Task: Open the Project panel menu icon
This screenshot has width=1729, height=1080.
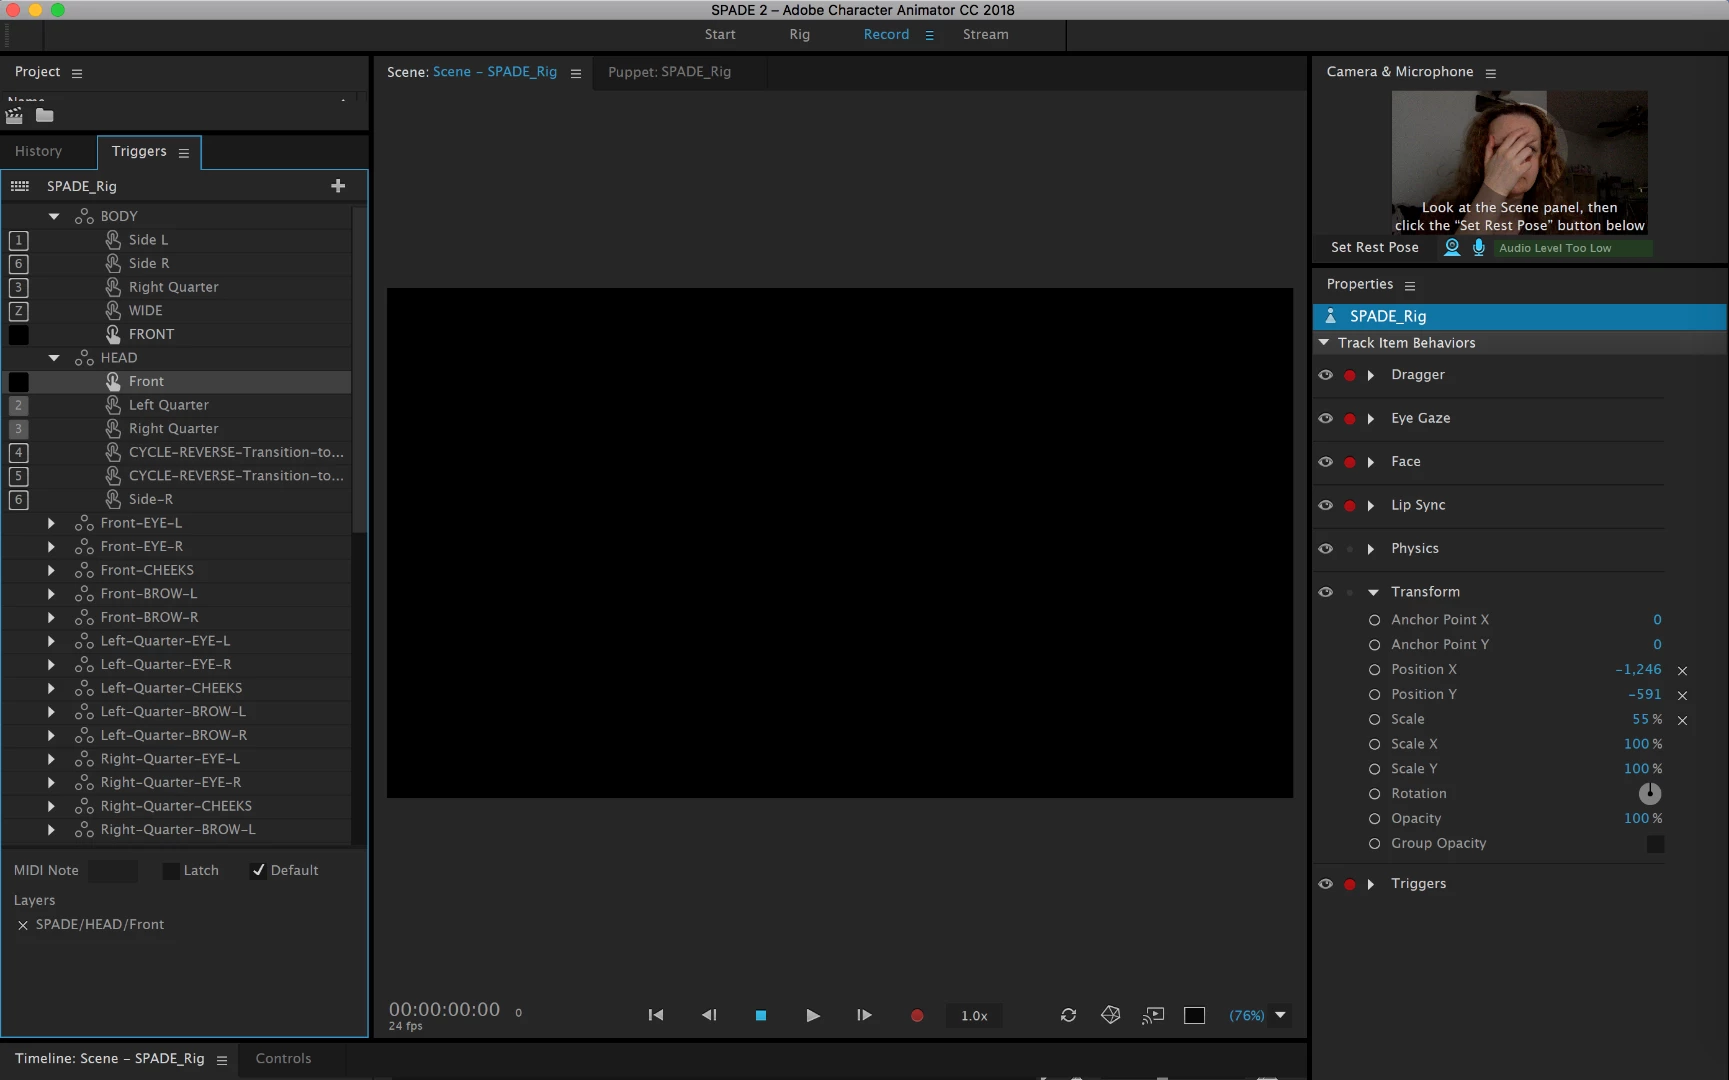Action: point(77,73)
